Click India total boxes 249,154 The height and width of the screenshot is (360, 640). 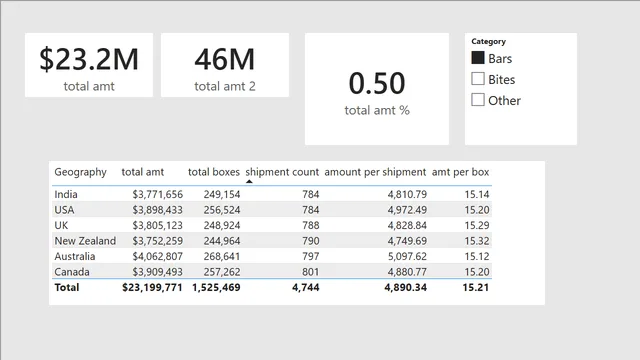click(x=222, y=194)
